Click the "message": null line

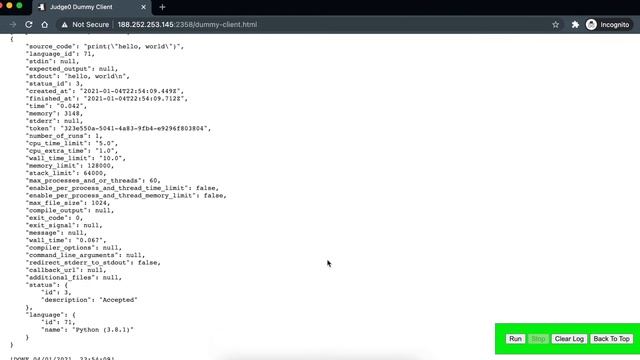(56, 233)
